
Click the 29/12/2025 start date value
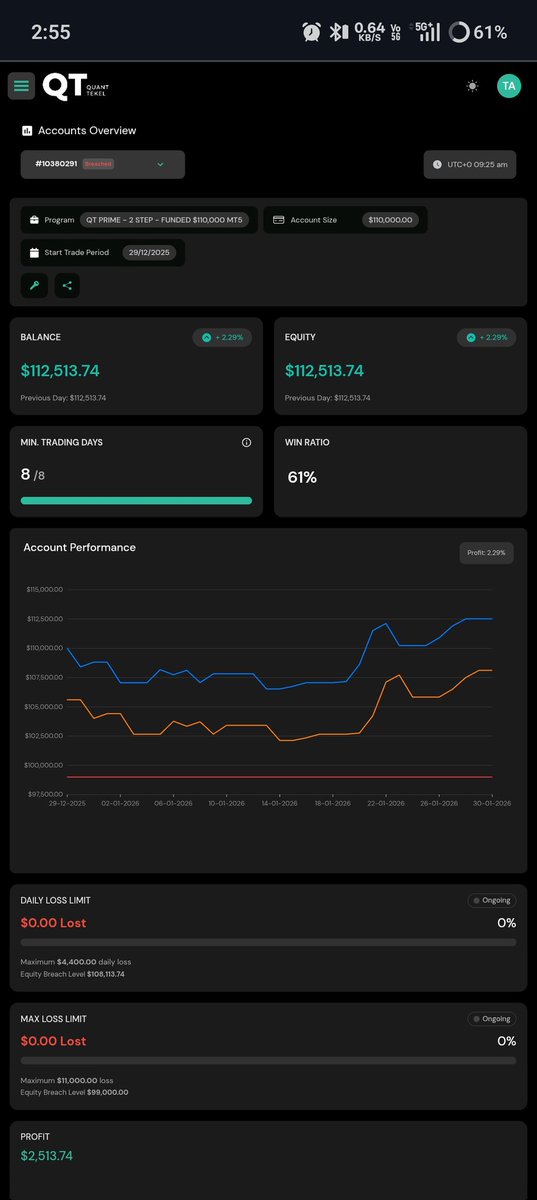150,253
